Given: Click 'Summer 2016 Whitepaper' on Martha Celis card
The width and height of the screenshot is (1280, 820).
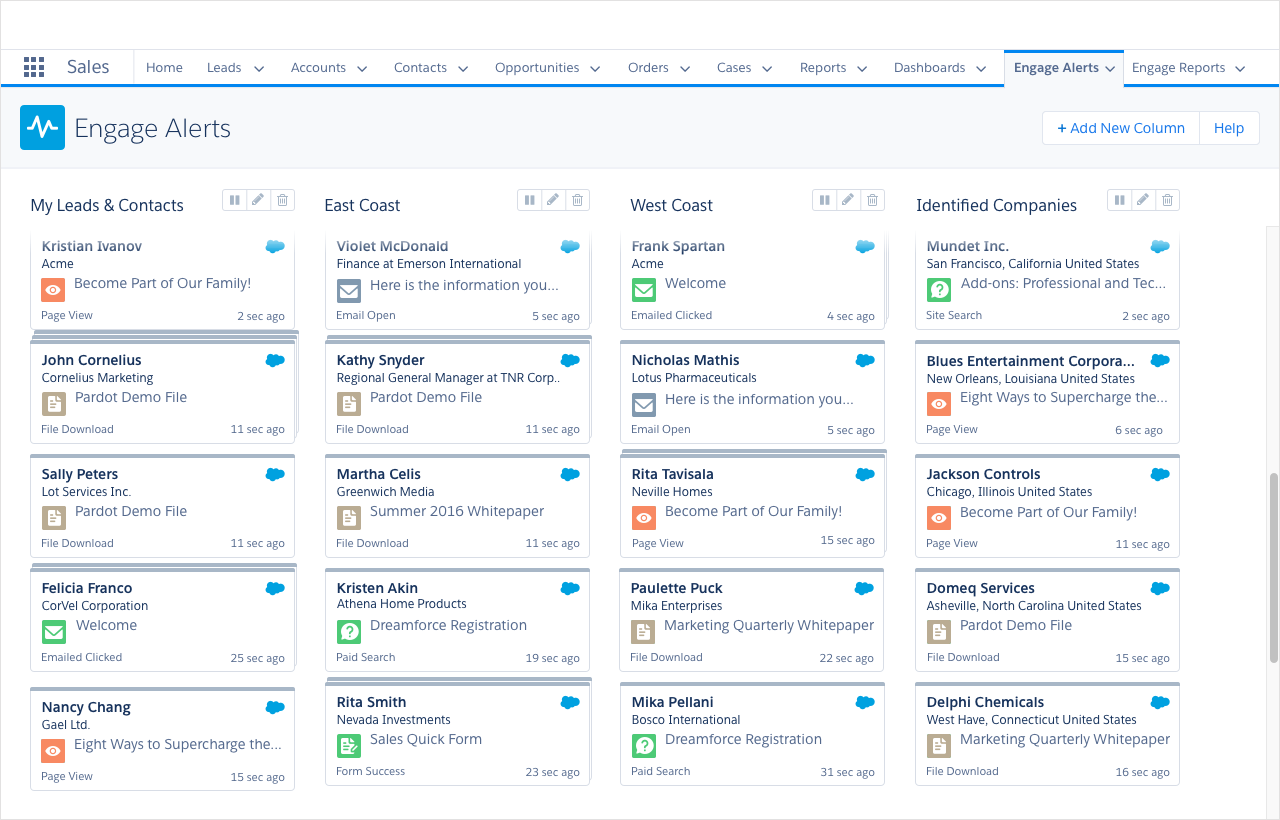Looking at the screenshot, I should [457, 511].
